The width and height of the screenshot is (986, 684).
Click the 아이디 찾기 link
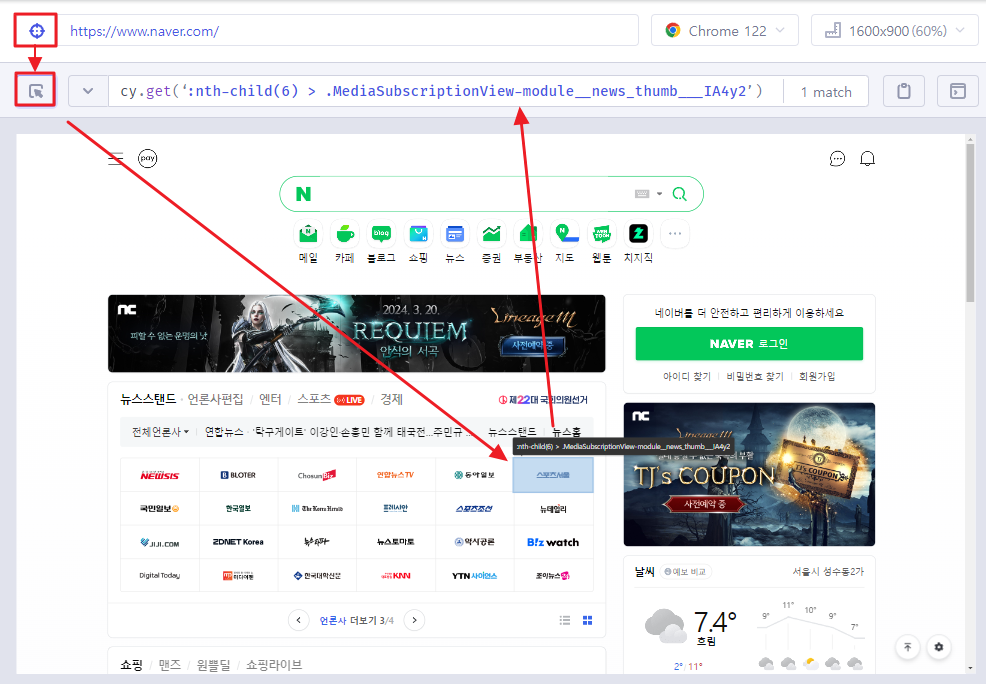click(x=687, y=376)
